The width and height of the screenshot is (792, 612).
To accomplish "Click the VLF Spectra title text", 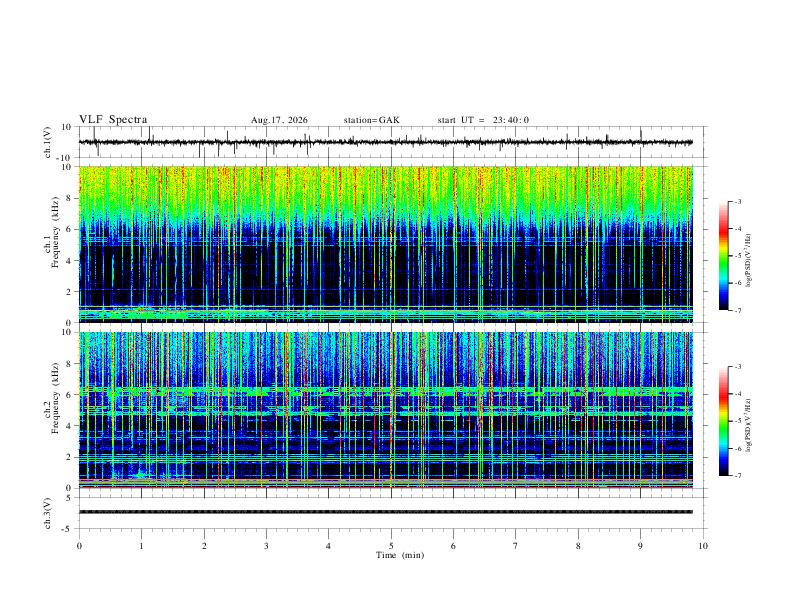I will (x=113, y=120).
